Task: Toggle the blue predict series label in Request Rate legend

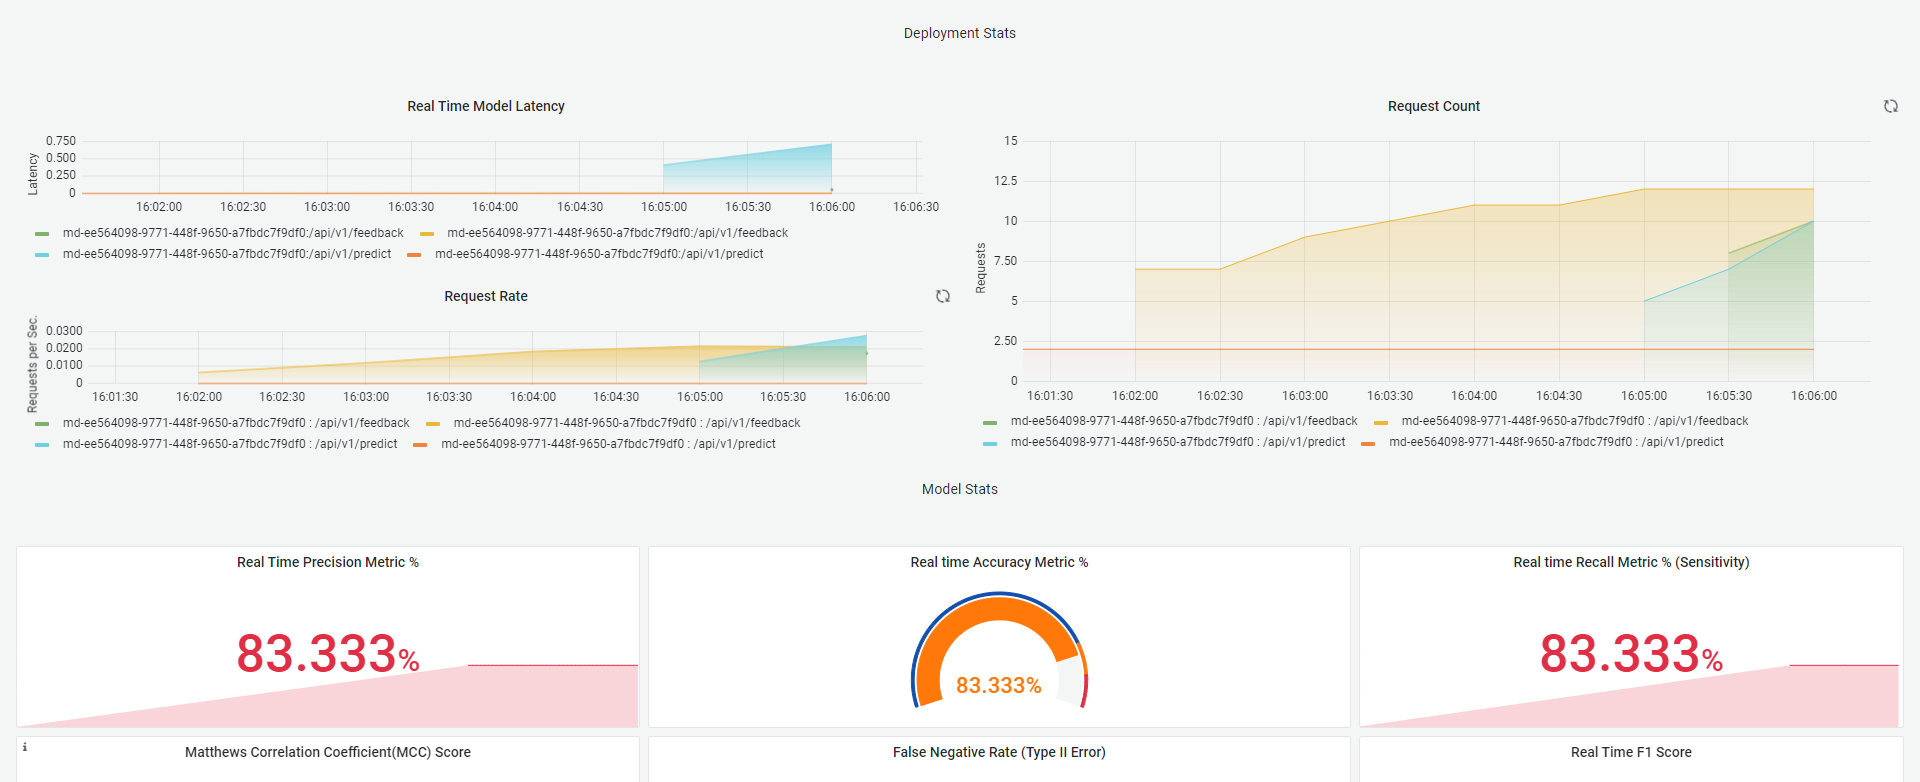Action: tap(230, 444)
